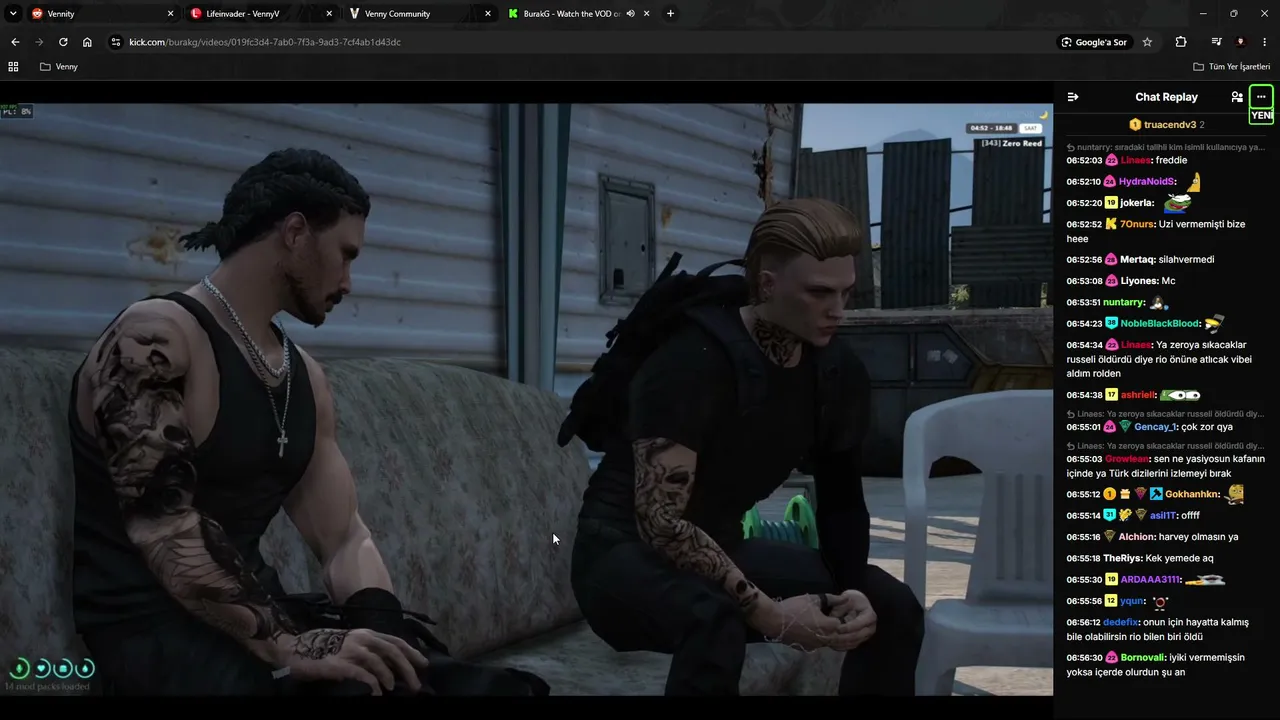Open Growlean username in chat
Screen dimensions: 1280x720
pyautogui.click(x=1127, y=459)
